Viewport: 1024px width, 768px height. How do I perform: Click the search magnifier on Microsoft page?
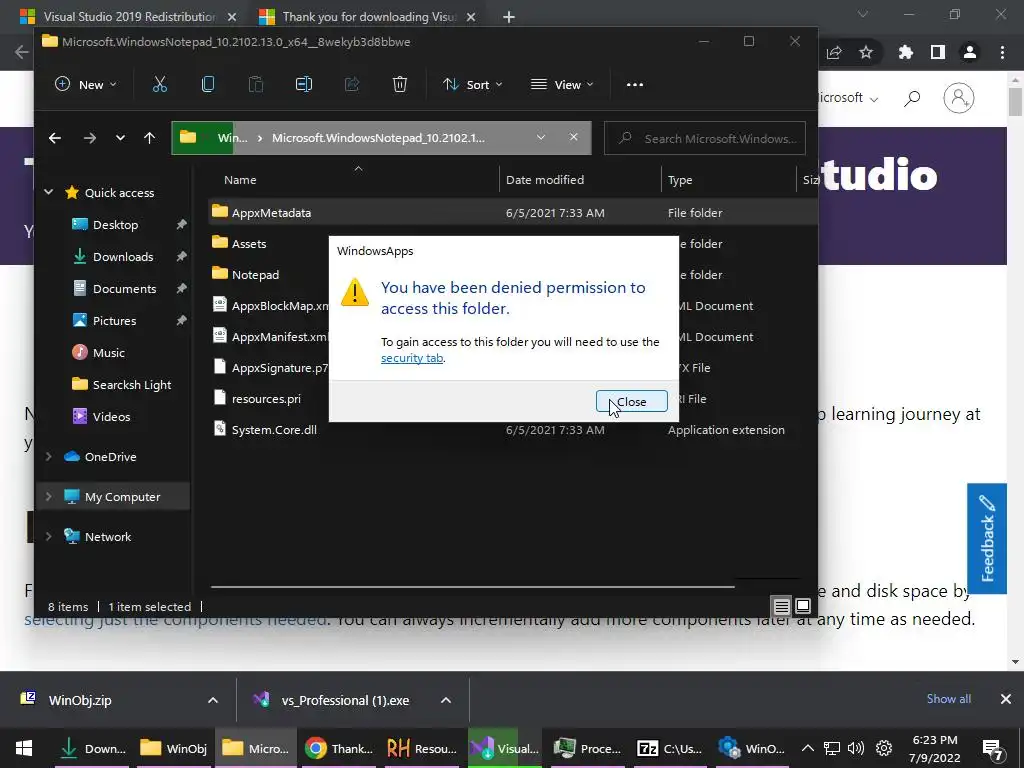[x=912, y=98]
